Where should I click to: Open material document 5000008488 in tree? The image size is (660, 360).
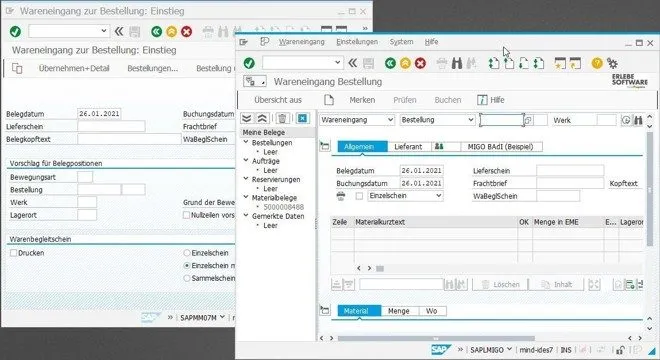(x=283, y=207)
